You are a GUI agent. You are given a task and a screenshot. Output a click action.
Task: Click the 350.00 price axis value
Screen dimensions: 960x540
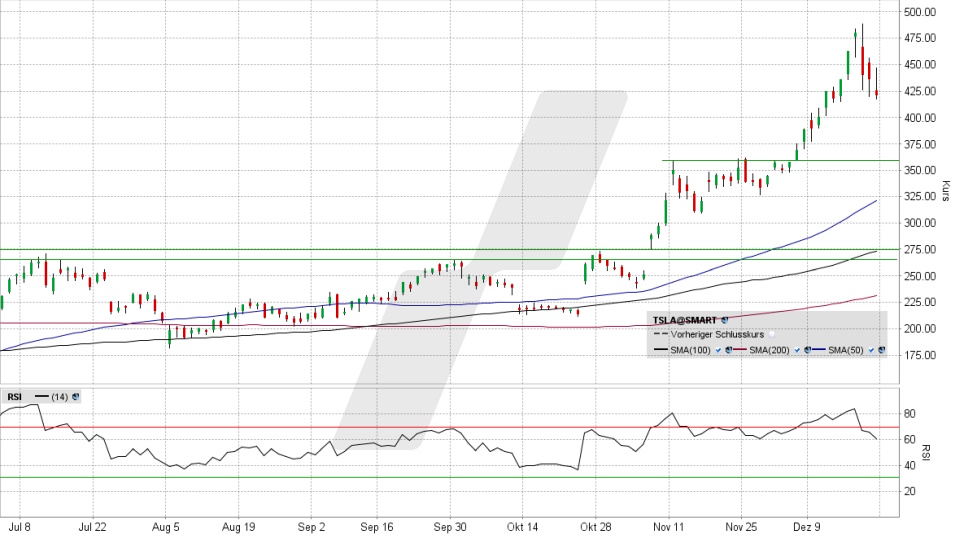[920, 170]
